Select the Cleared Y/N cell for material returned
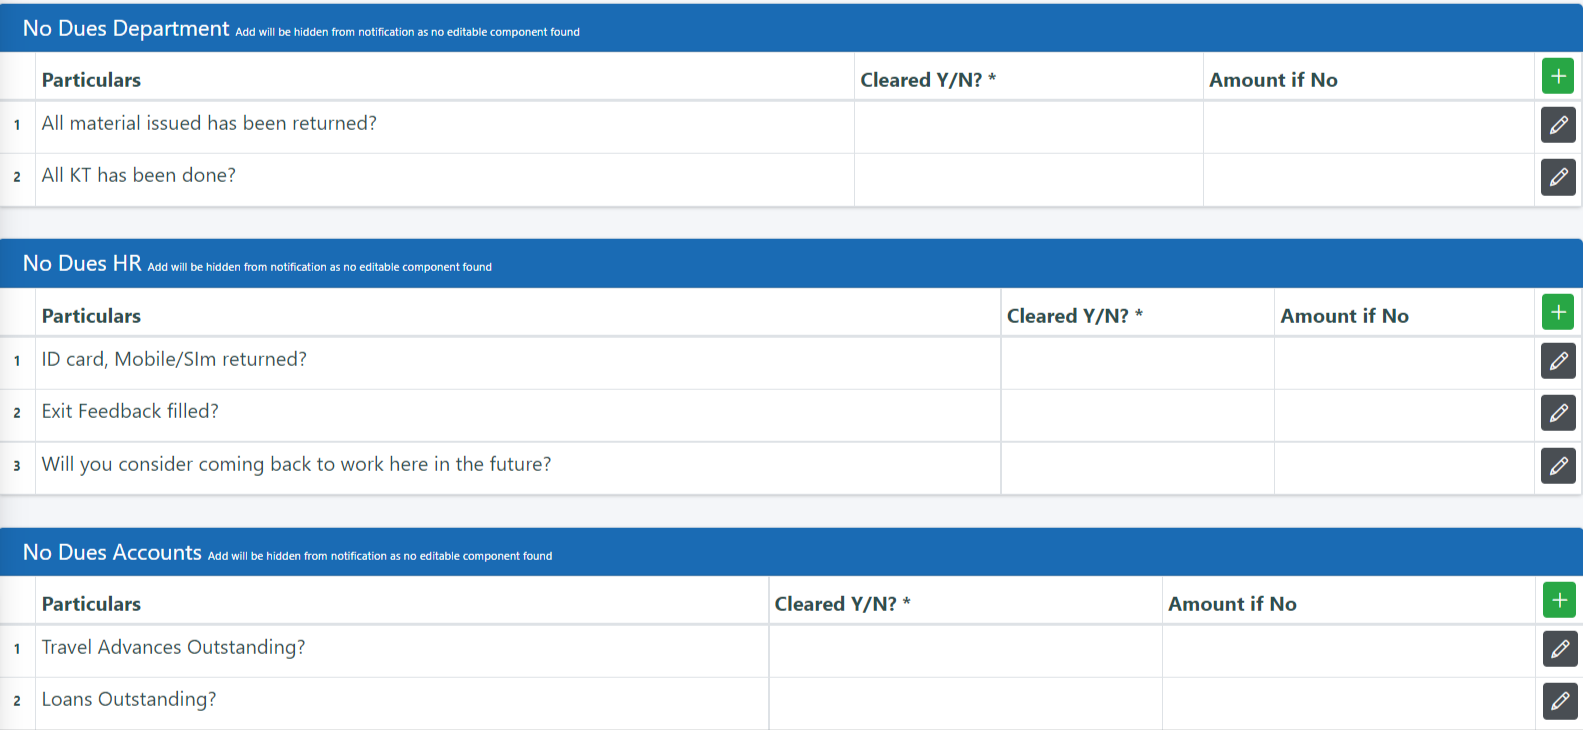Screen dimensions: 1583x730 [x=1029, y=127]
